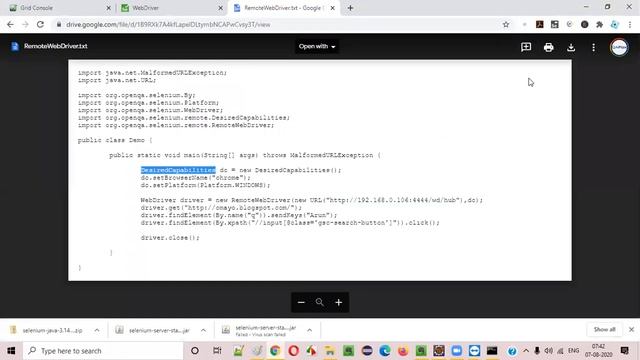Open the Windows Start menu
The height and width of the screenshot is (360, 640).
coord(11,351)
